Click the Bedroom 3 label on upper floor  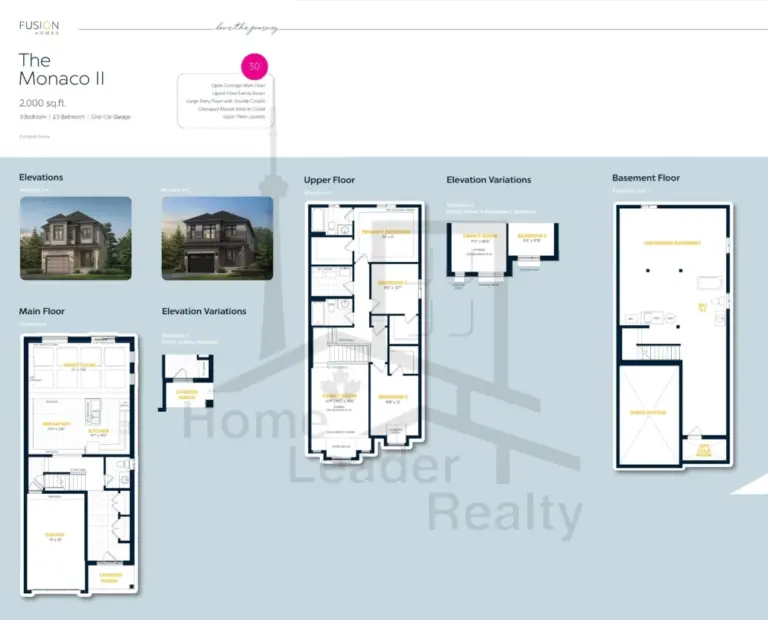tap(393, 397)
